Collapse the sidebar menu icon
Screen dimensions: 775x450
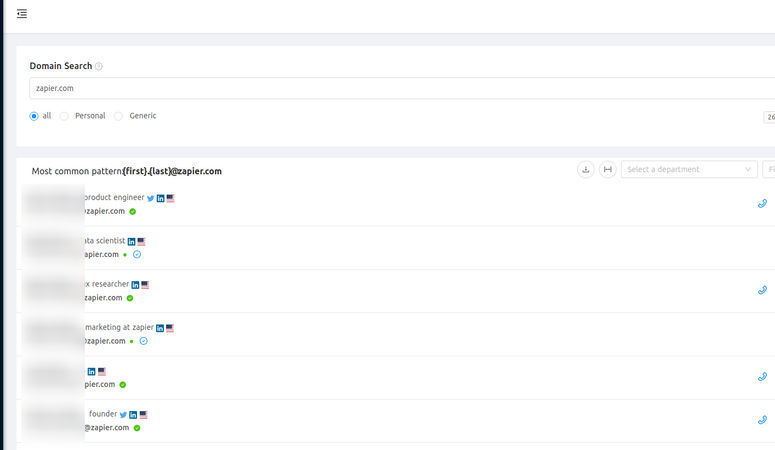(22, 13)
